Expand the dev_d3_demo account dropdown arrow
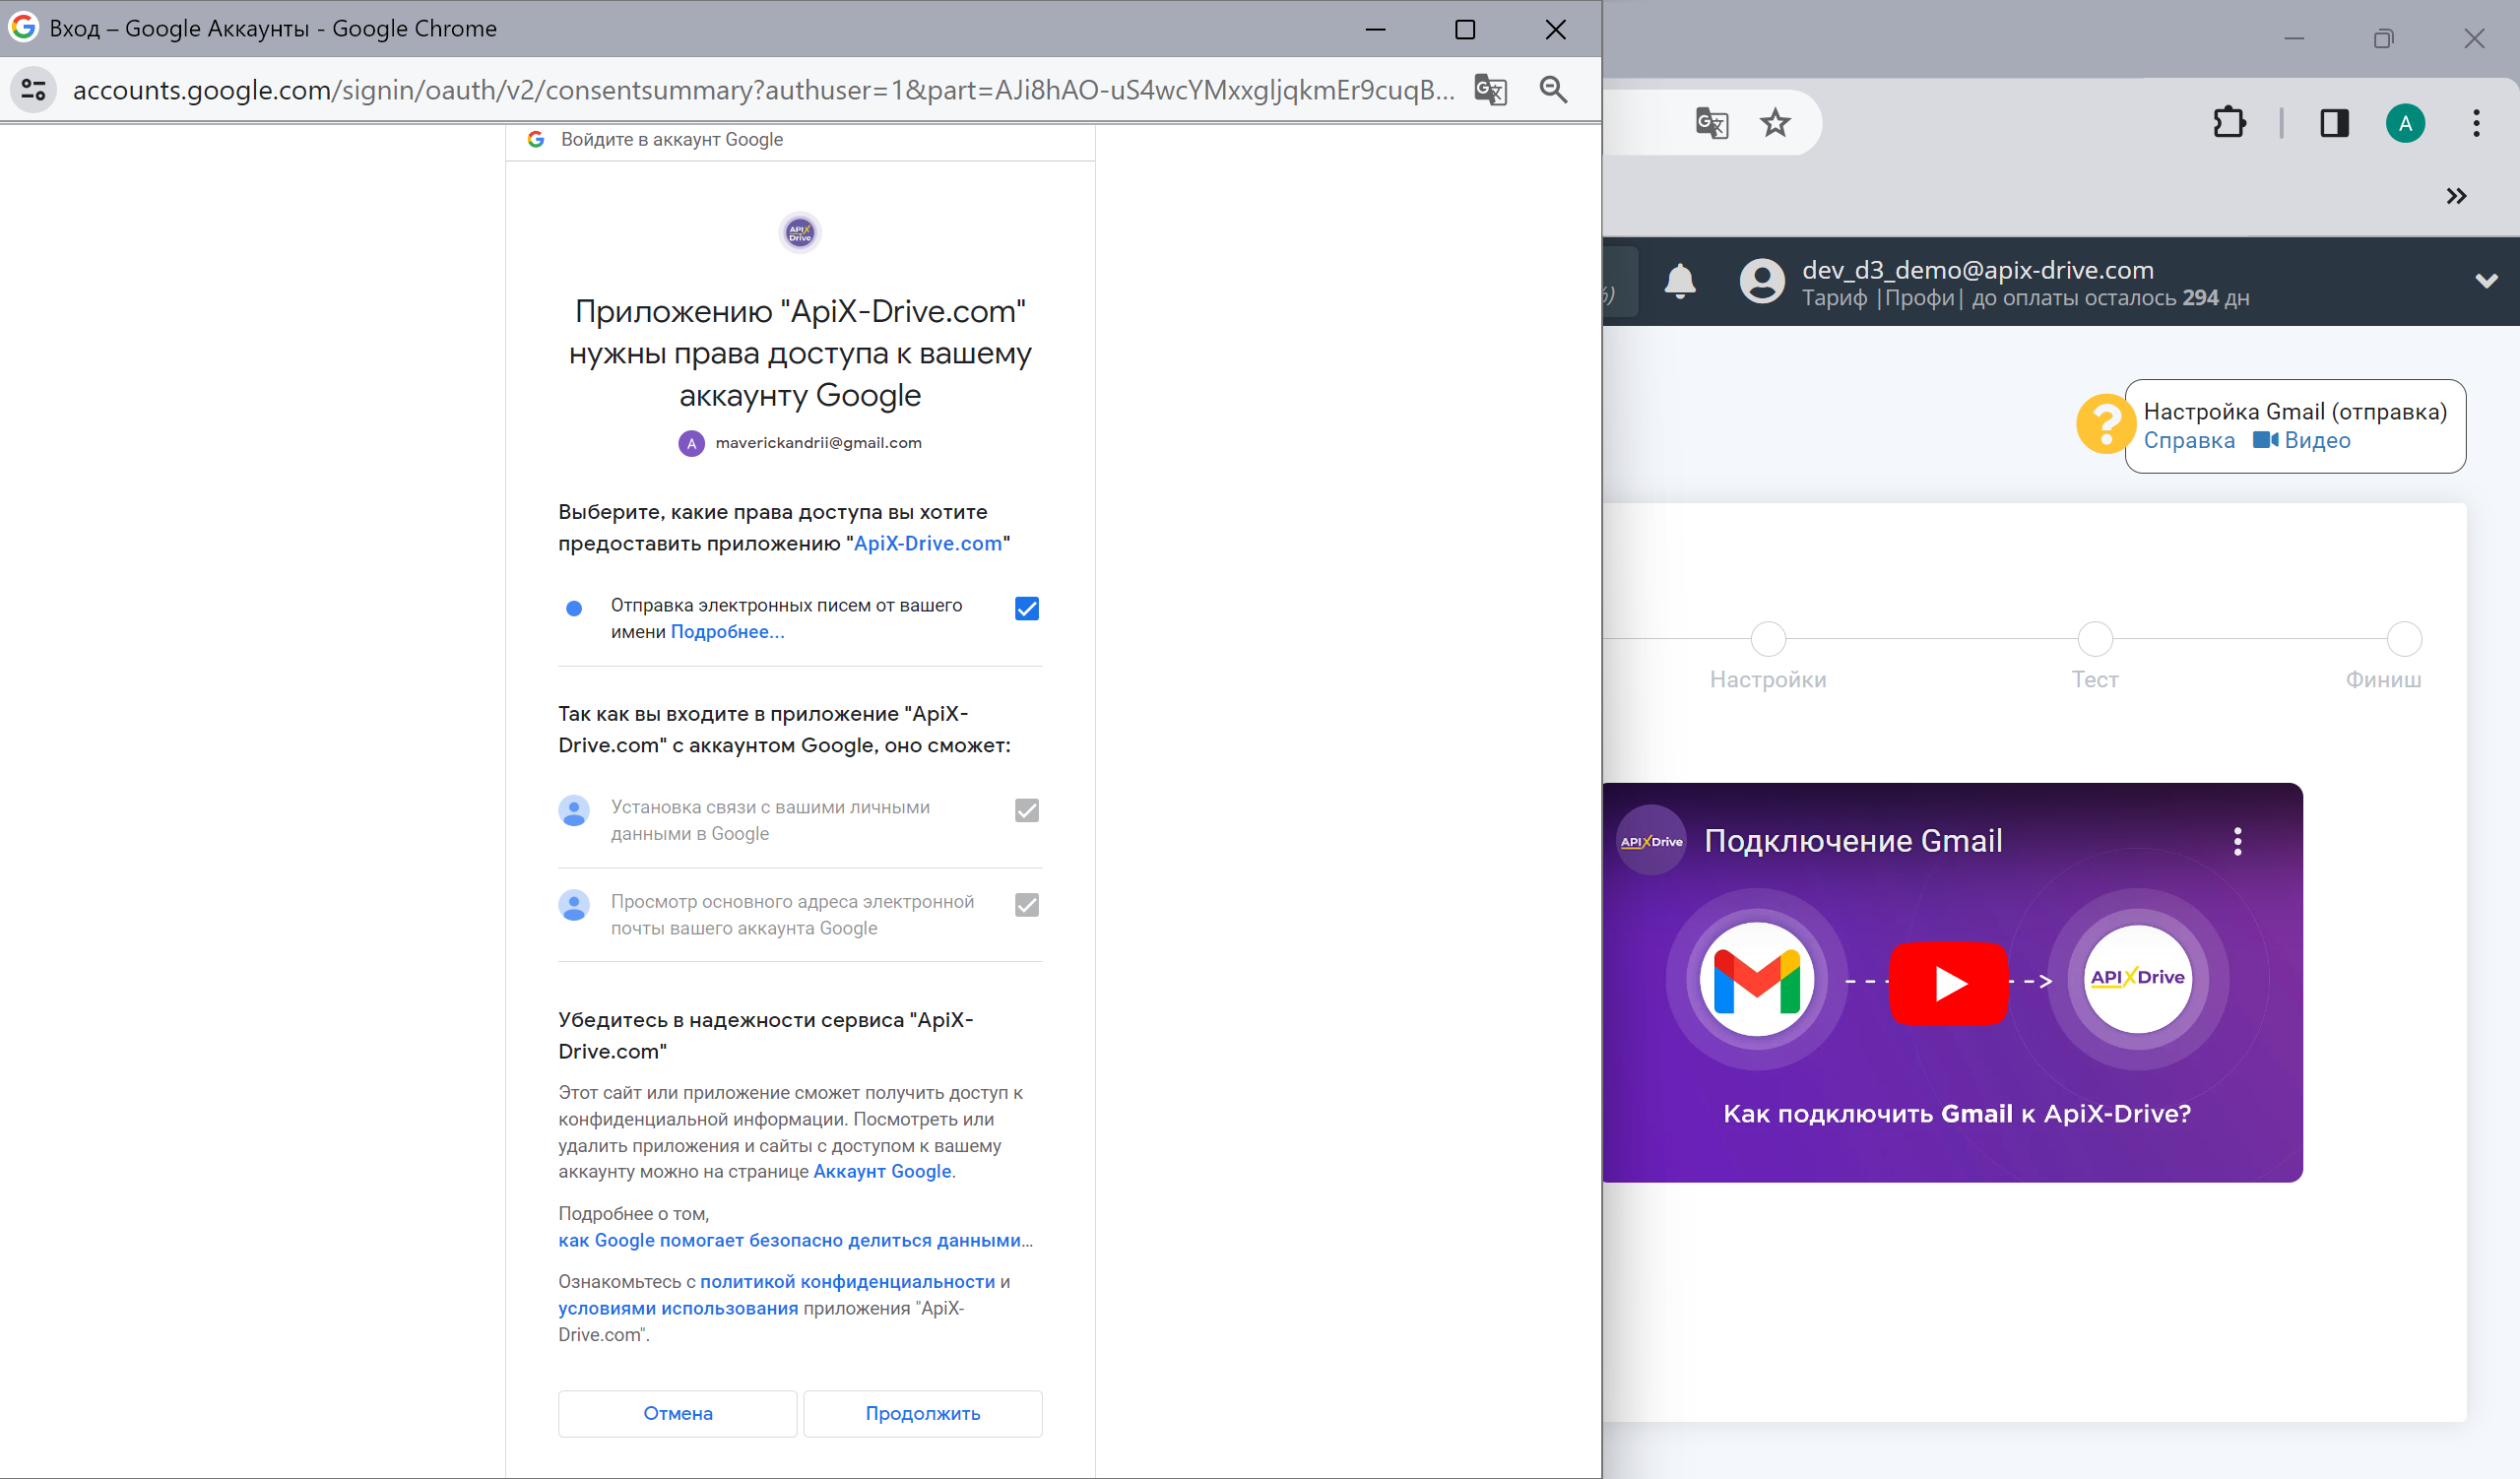 click(x=2487, y=281)
